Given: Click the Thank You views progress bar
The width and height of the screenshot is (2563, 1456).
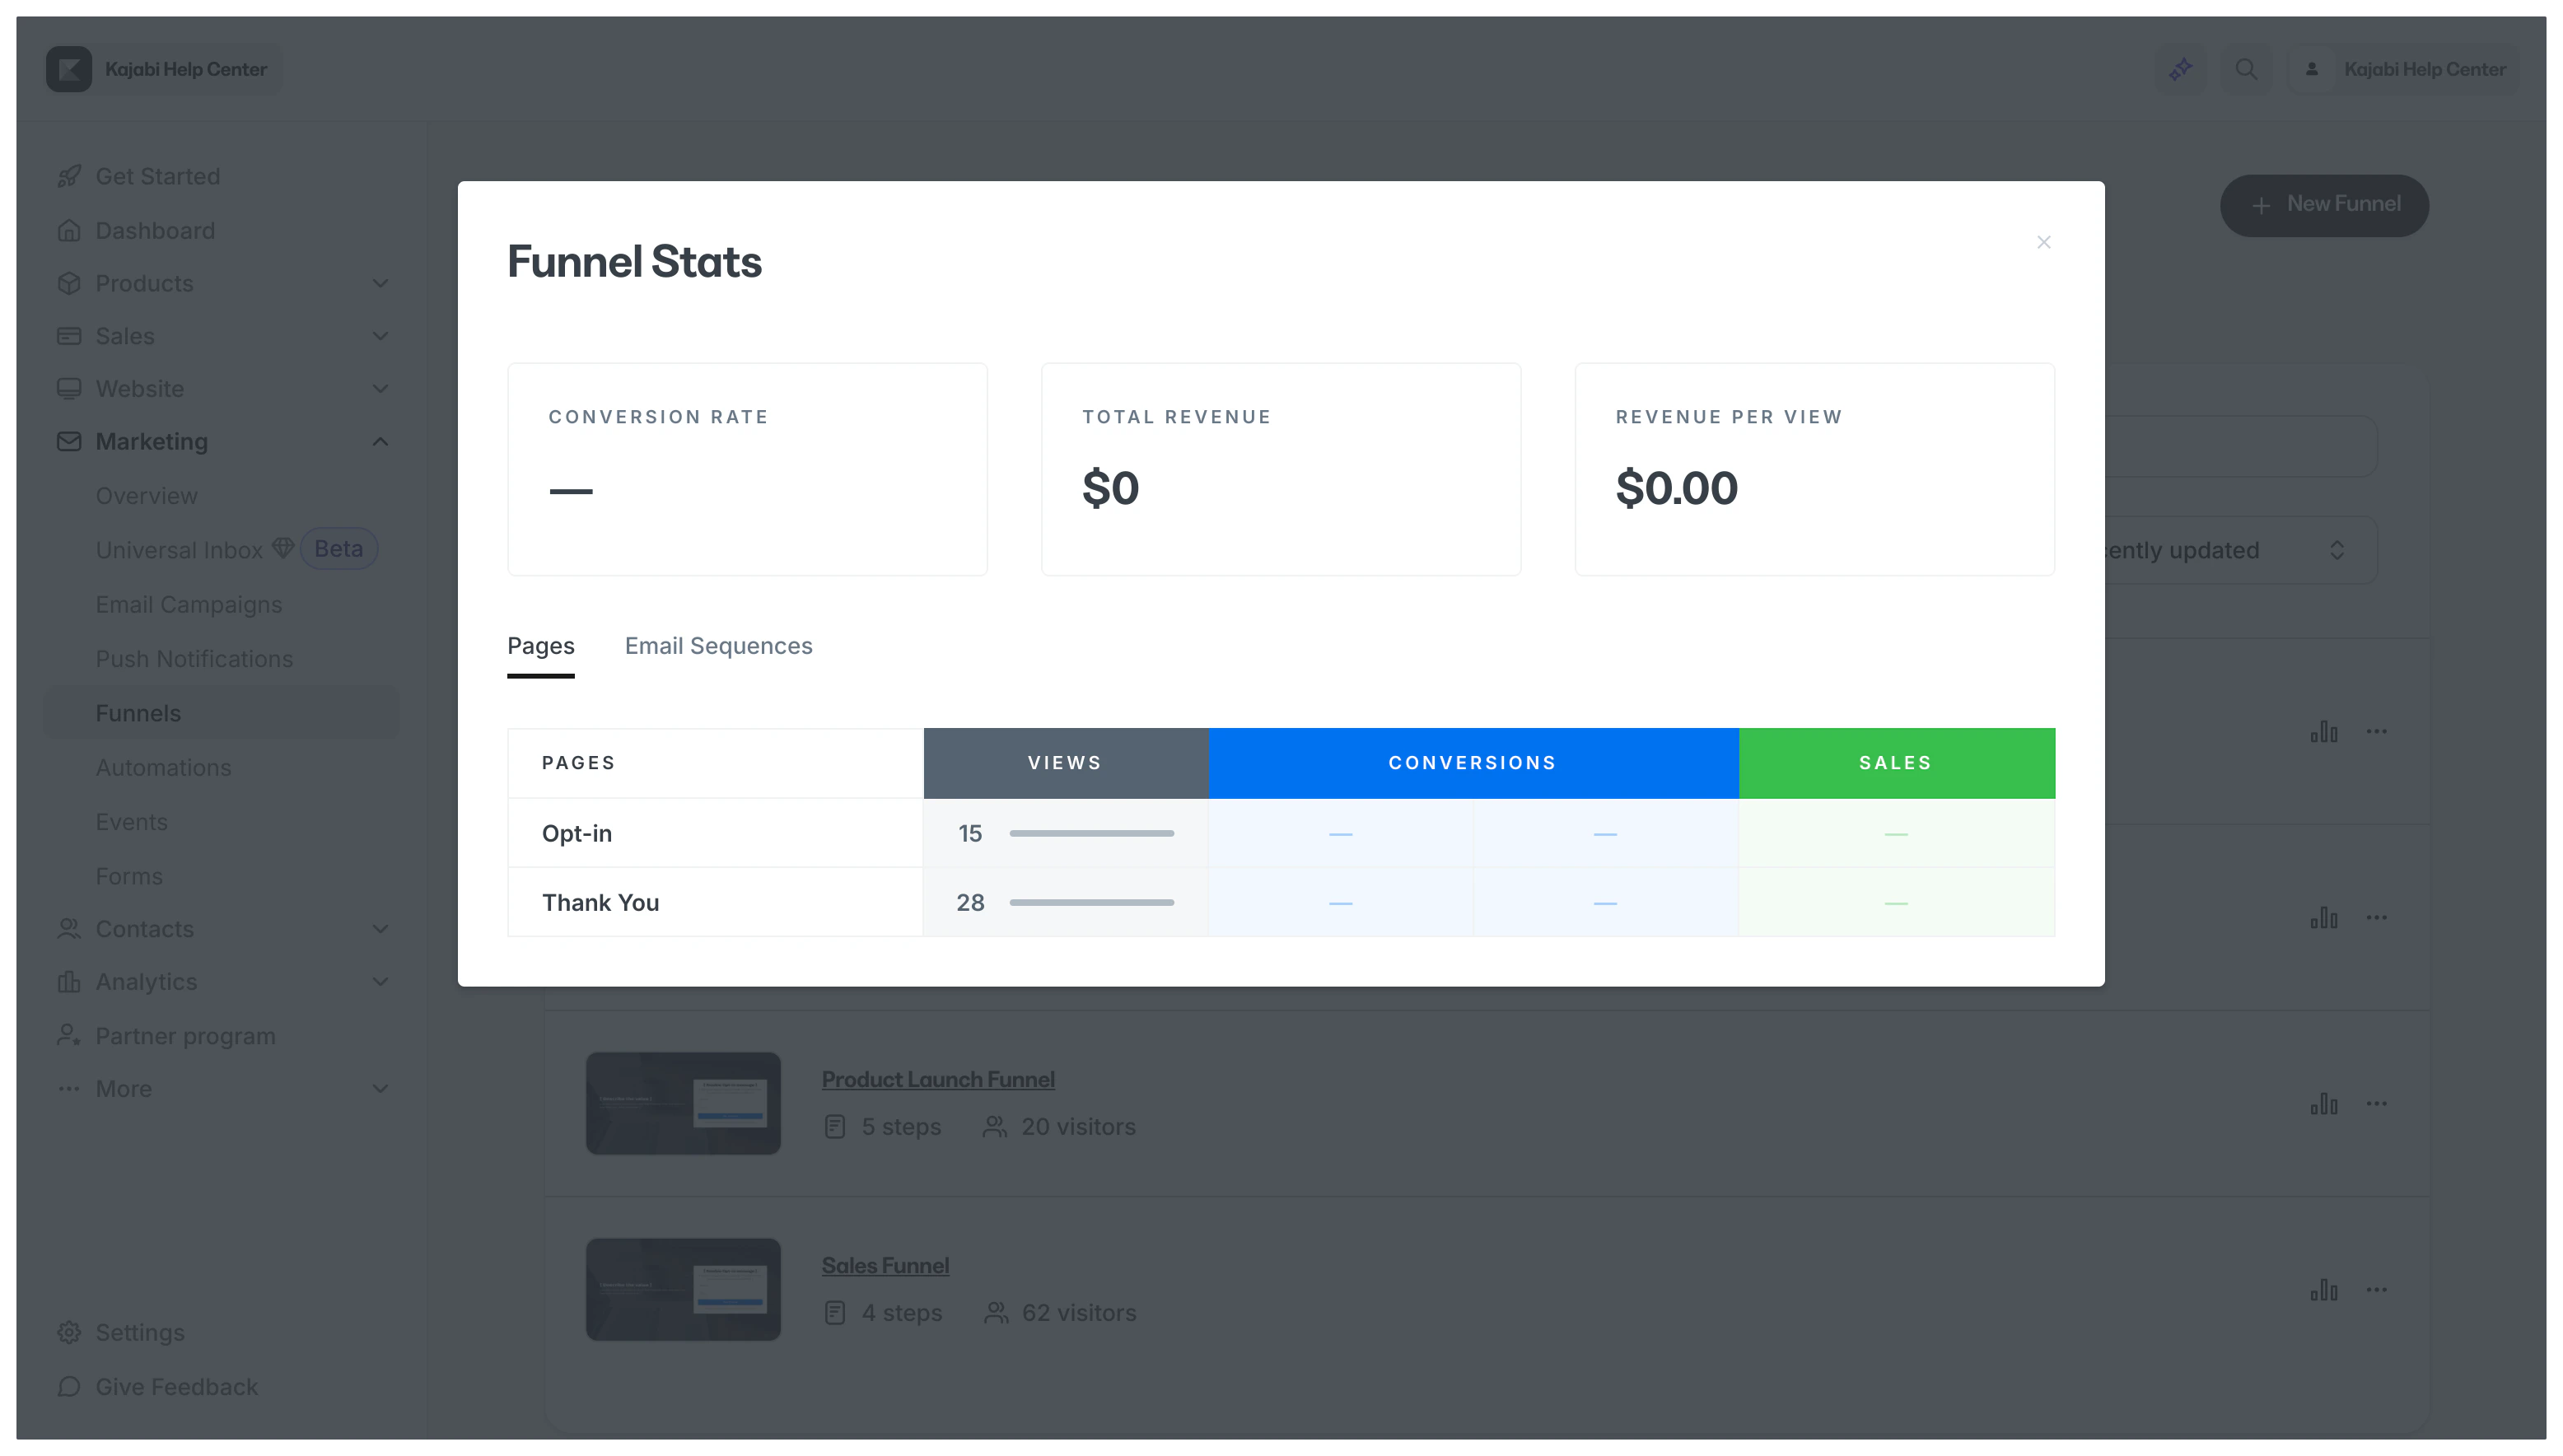Looking at the screenshot, I should 1090,902.
